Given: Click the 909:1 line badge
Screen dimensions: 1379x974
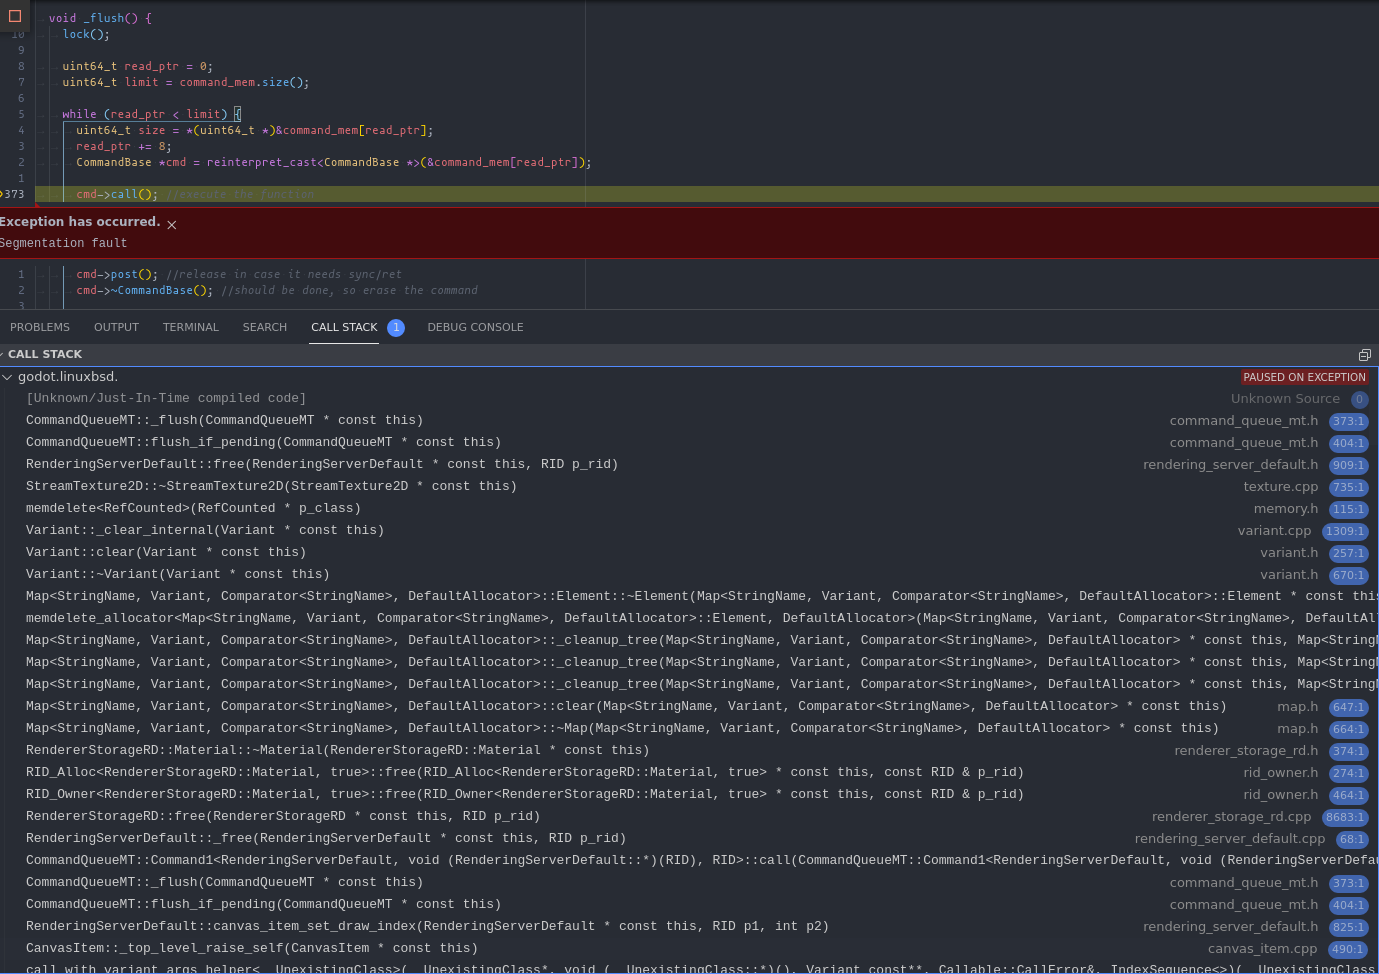Looking at the screenshot, I should point(1348,465).
